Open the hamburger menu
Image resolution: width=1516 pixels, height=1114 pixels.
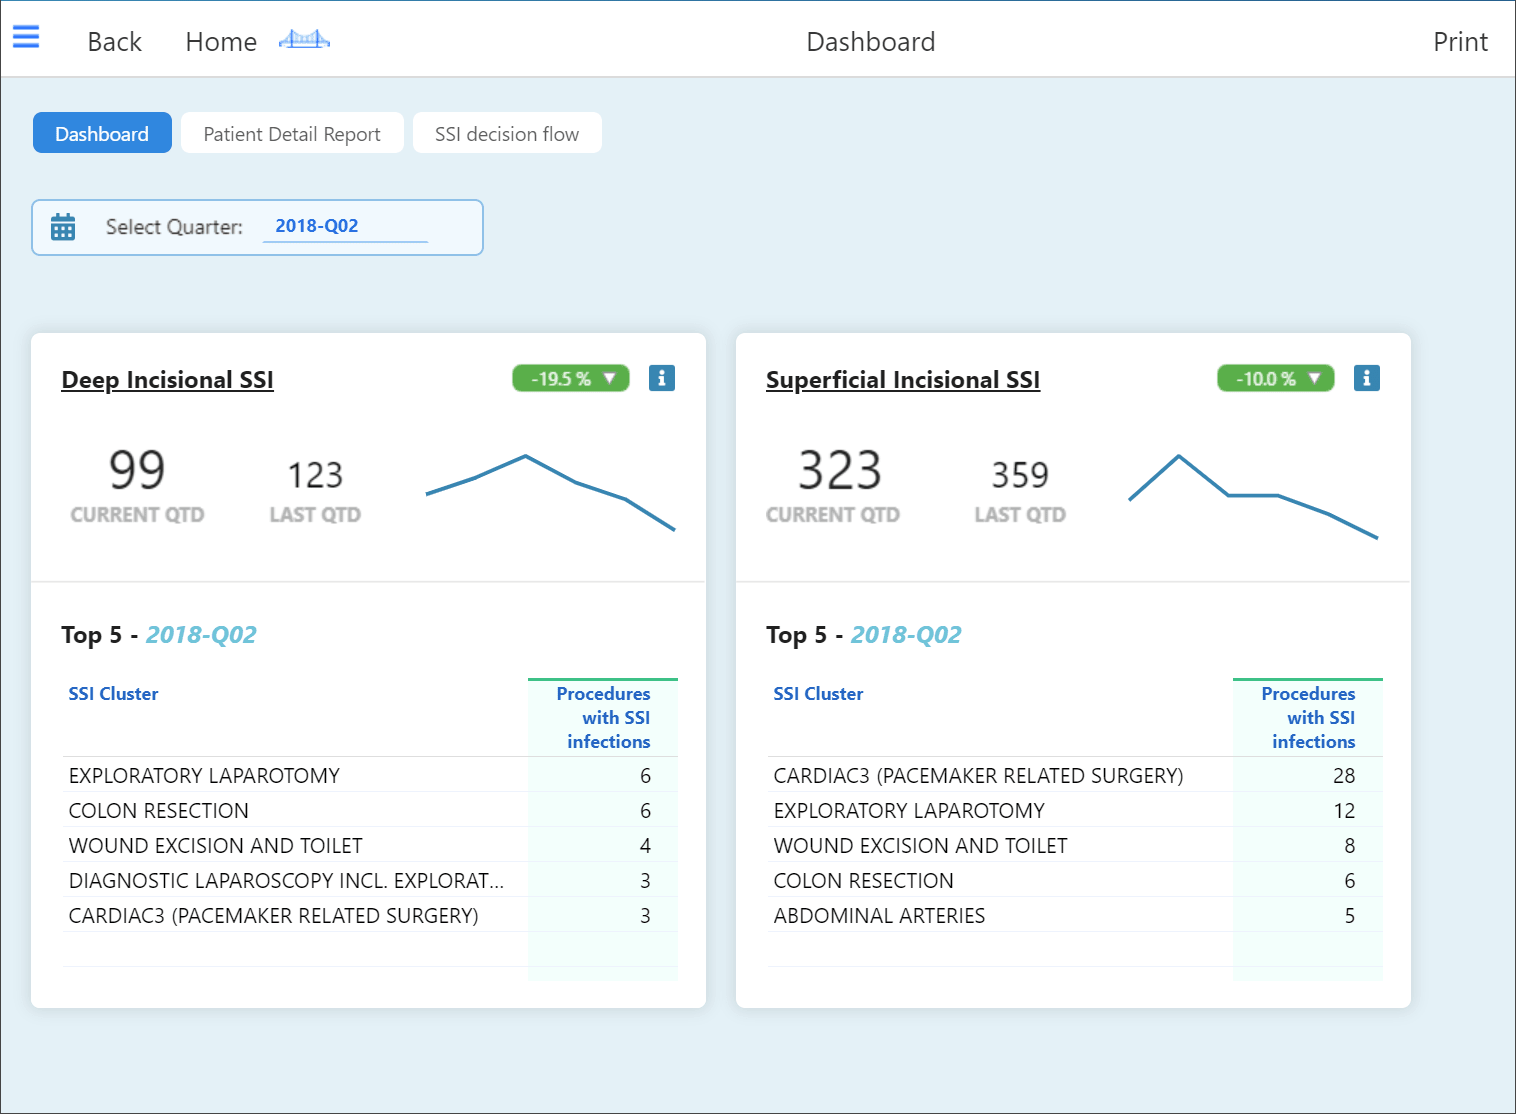pos(26,37)
